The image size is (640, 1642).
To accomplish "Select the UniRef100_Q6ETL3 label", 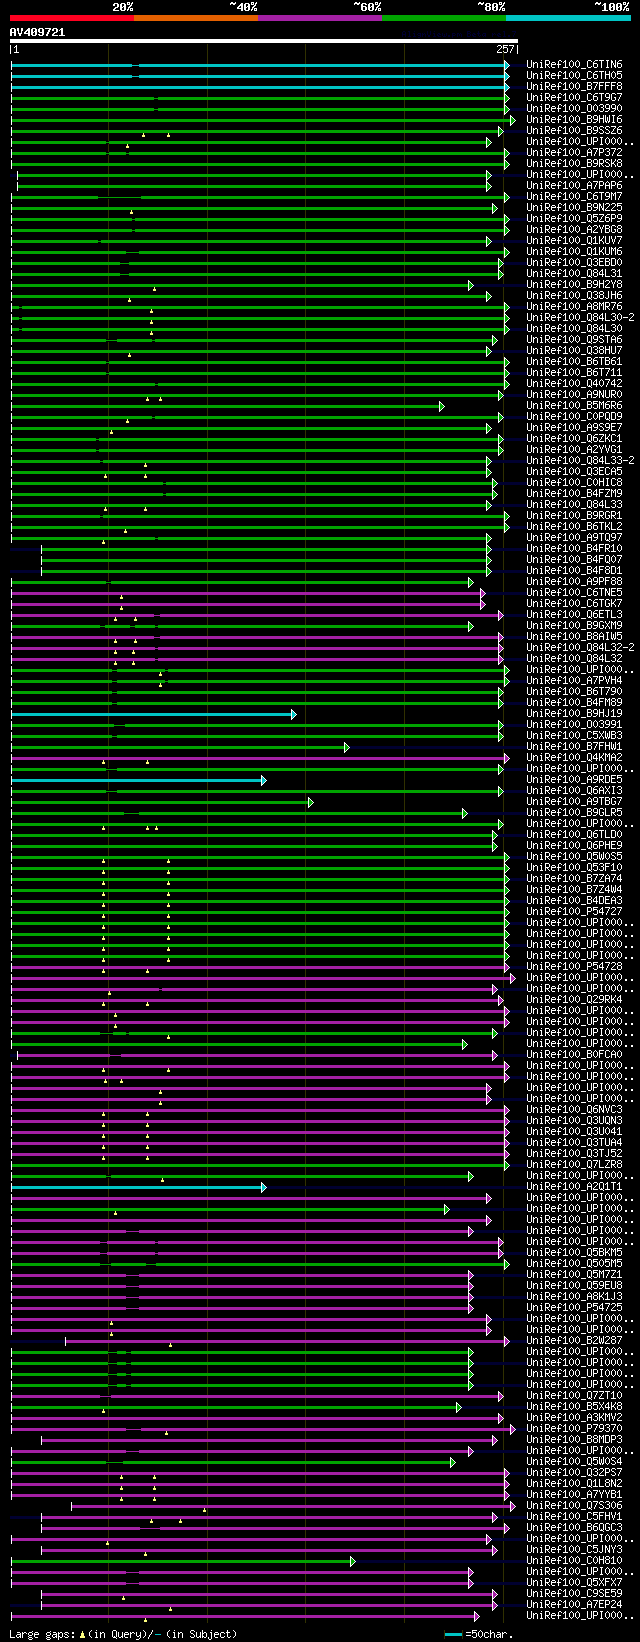I will point(574,615).
